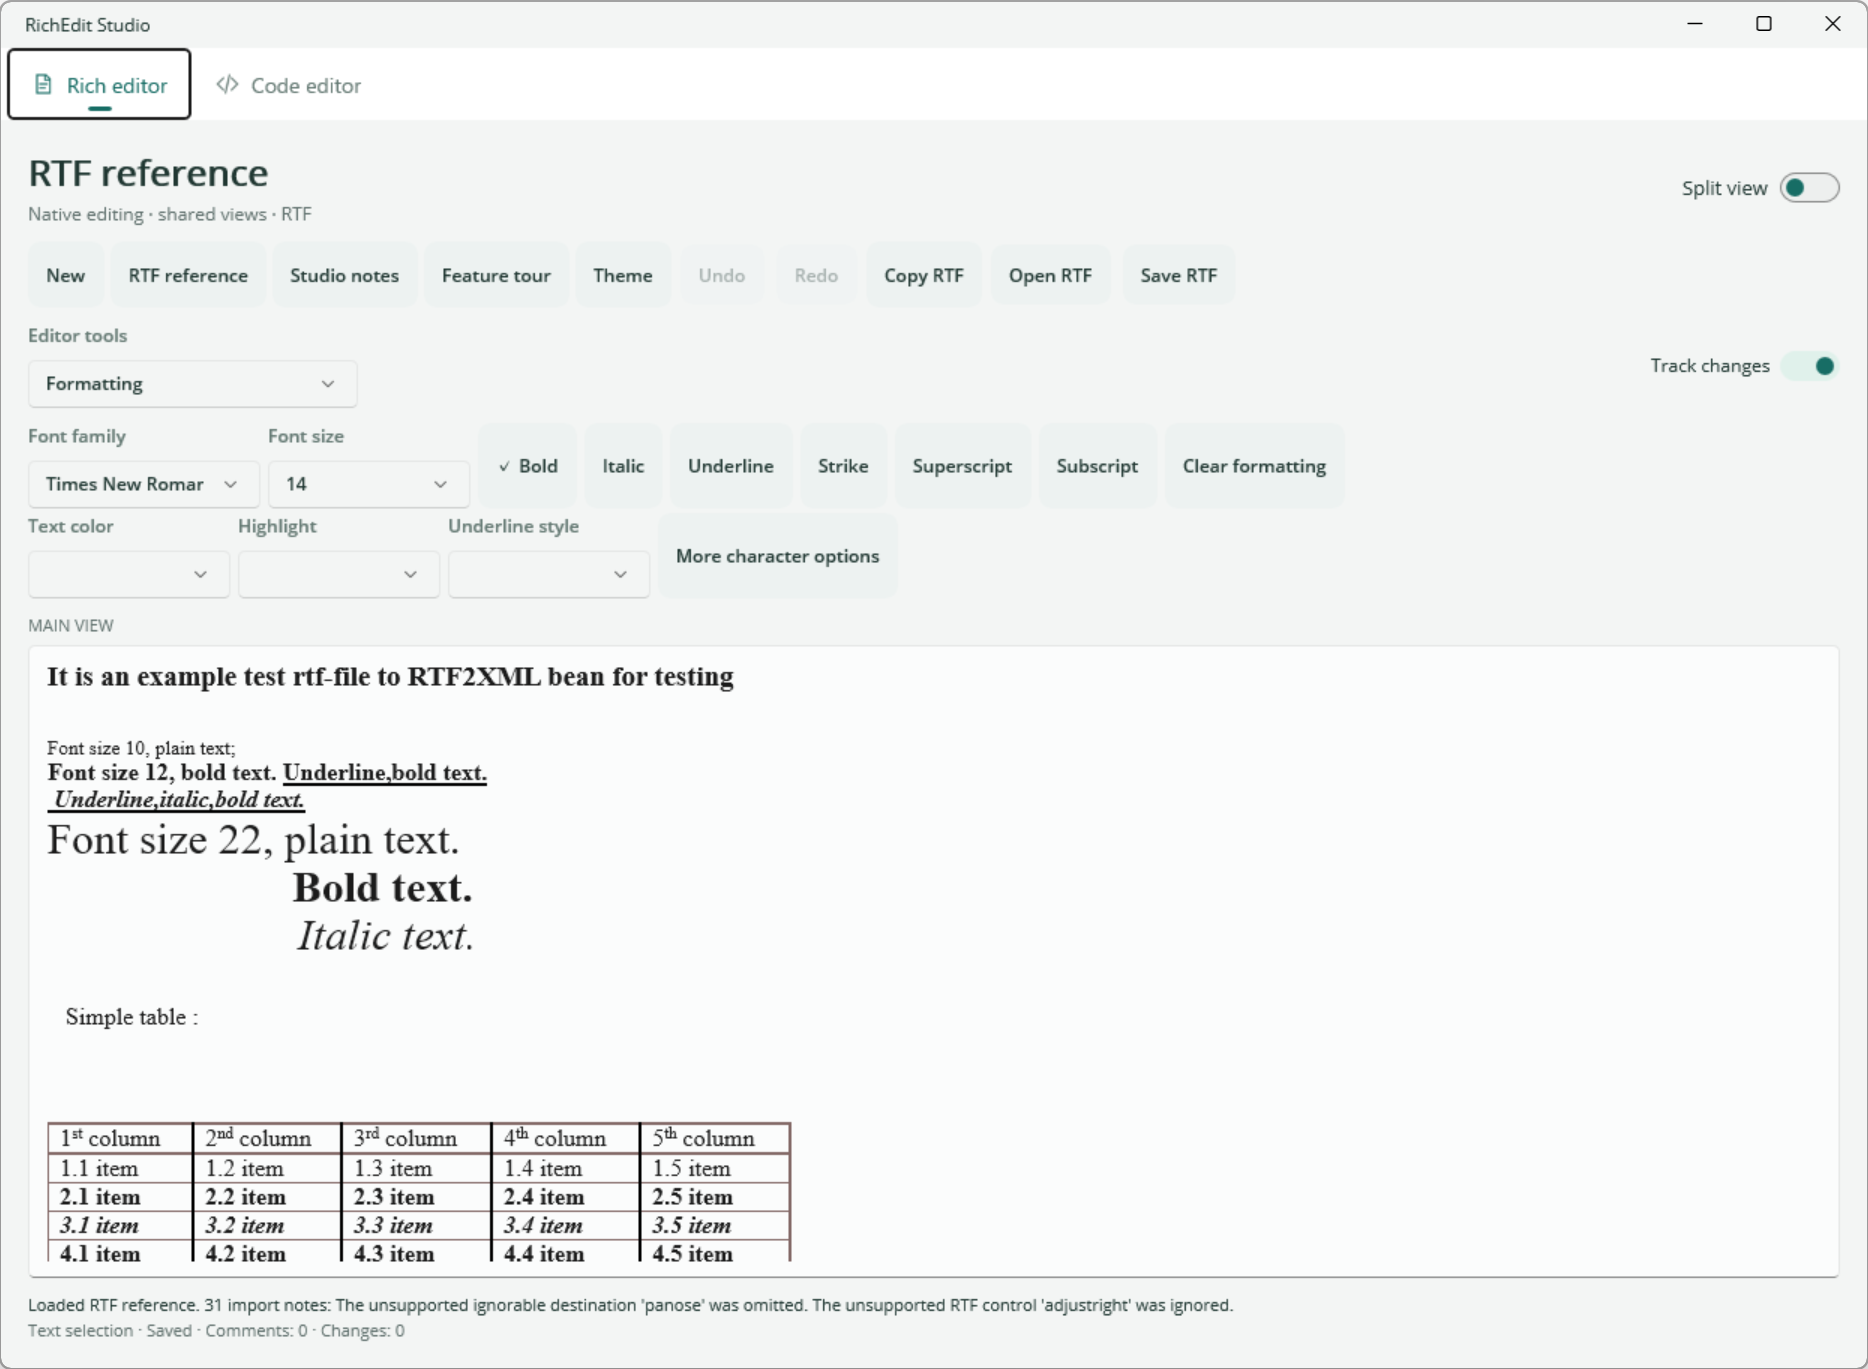1868x1369 pixels.
Task: Click the '5th column' table header cell
Action: 715,1138
